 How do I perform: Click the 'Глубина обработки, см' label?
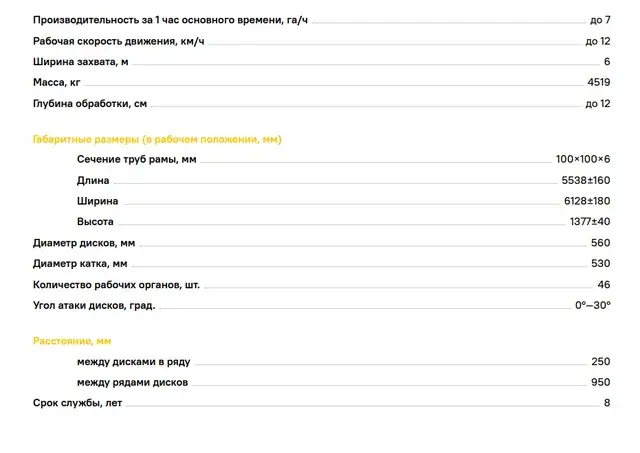click(90, 104)
